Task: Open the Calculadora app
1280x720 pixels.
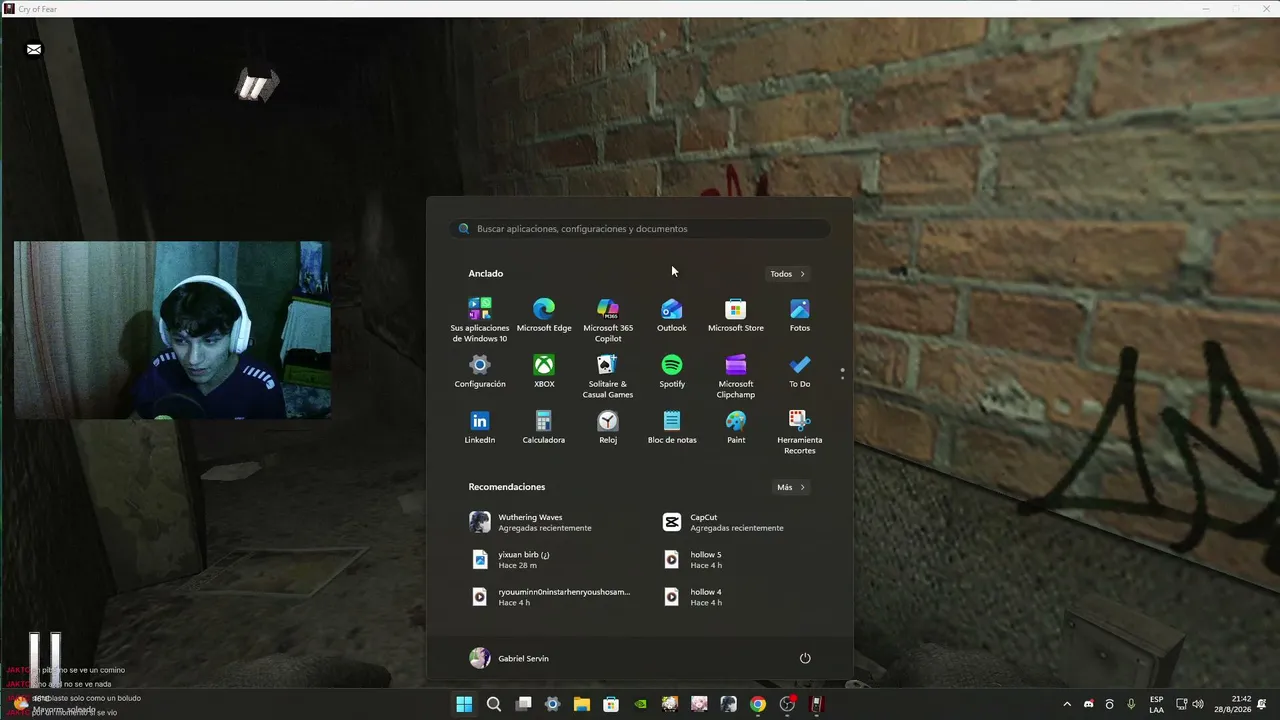Action: pyautogui.click(x=544, y=428)
